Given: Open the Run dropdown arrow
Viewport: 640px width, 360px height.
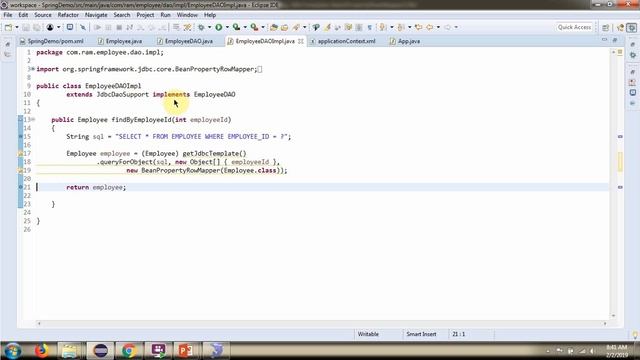Looking at the screenshot, I should coord(227,27).
